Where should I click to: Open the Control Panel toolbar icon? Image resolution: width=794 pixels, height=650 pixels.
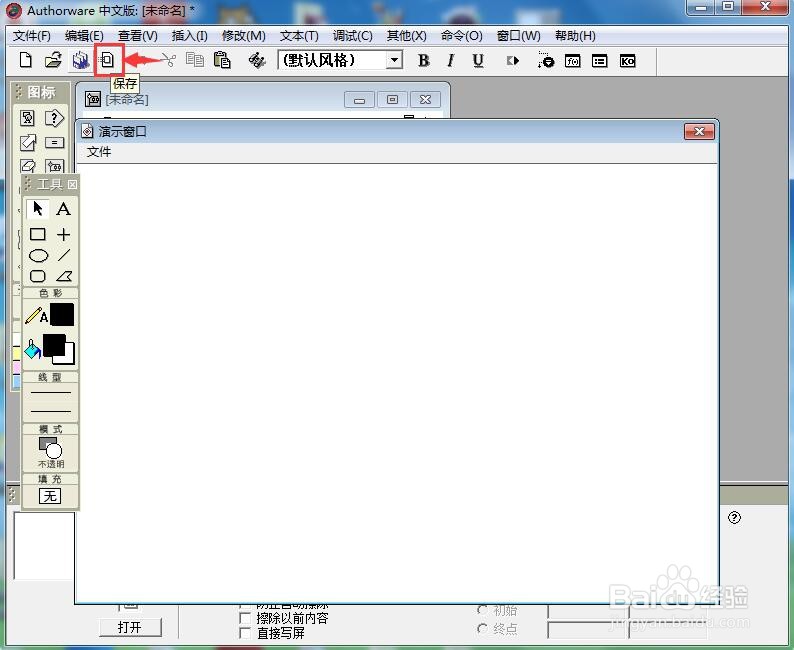545,60
